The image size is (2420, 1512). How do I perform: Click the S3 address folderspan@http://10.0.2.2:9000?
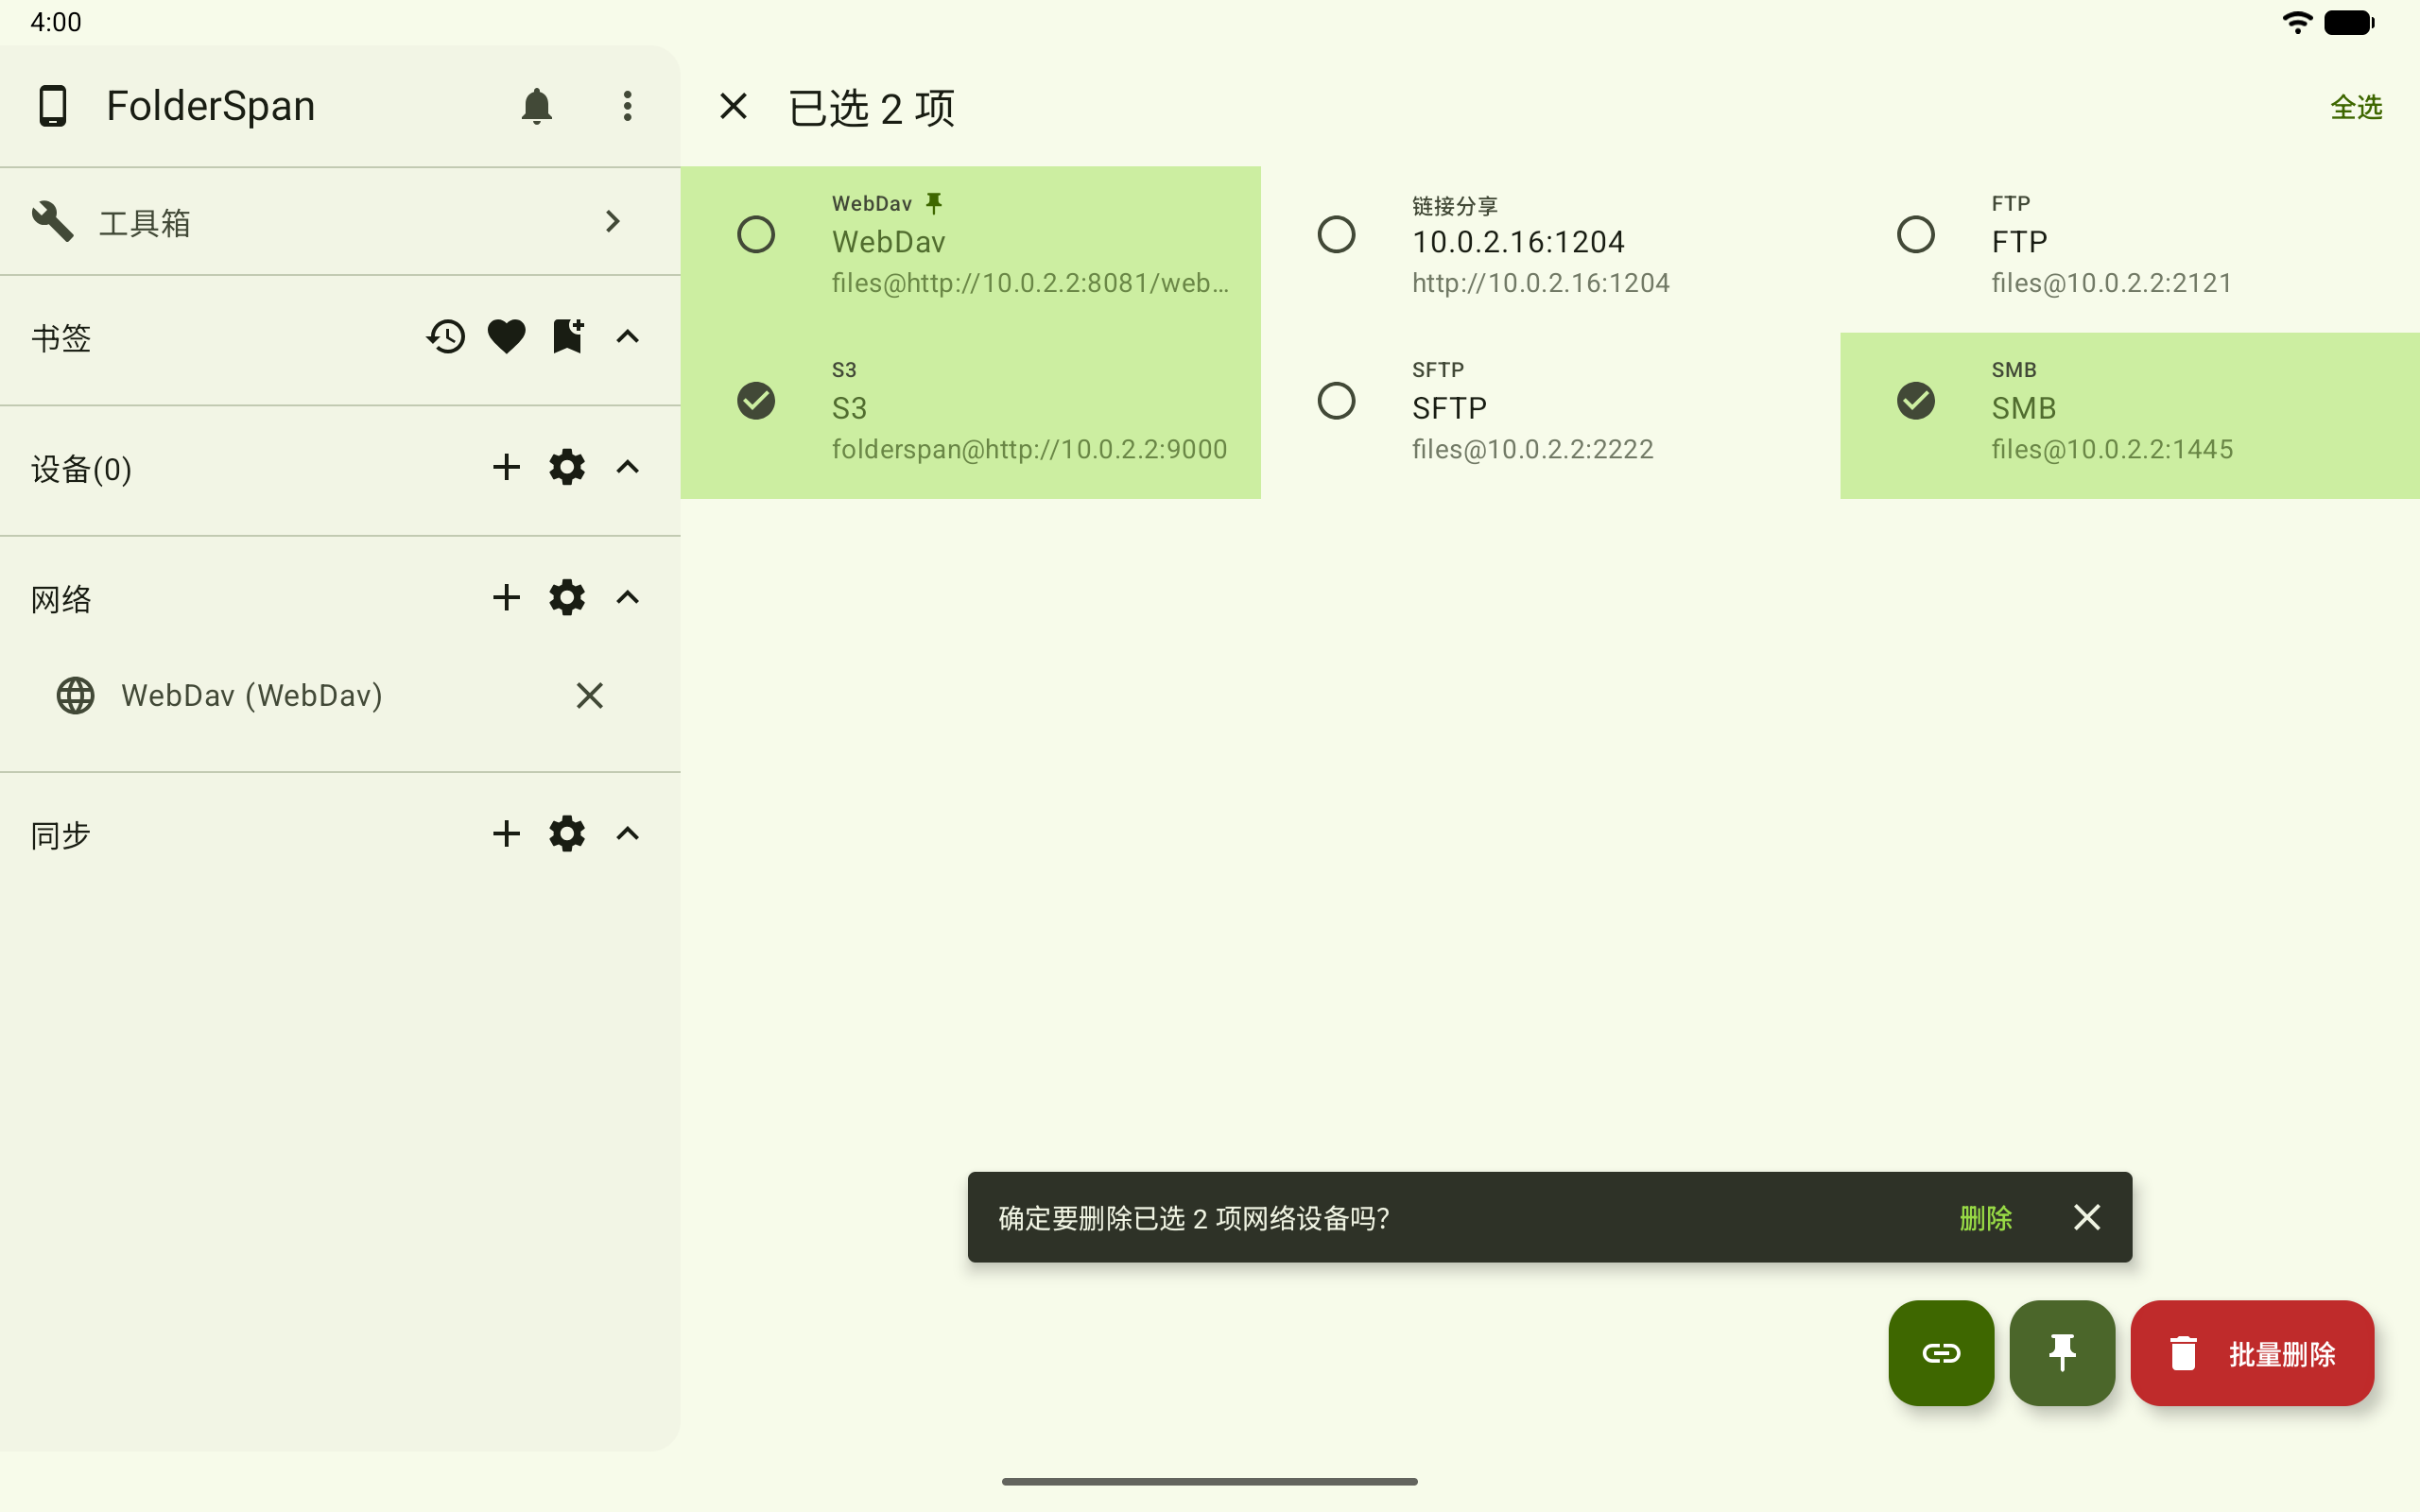coord(1029,449)
